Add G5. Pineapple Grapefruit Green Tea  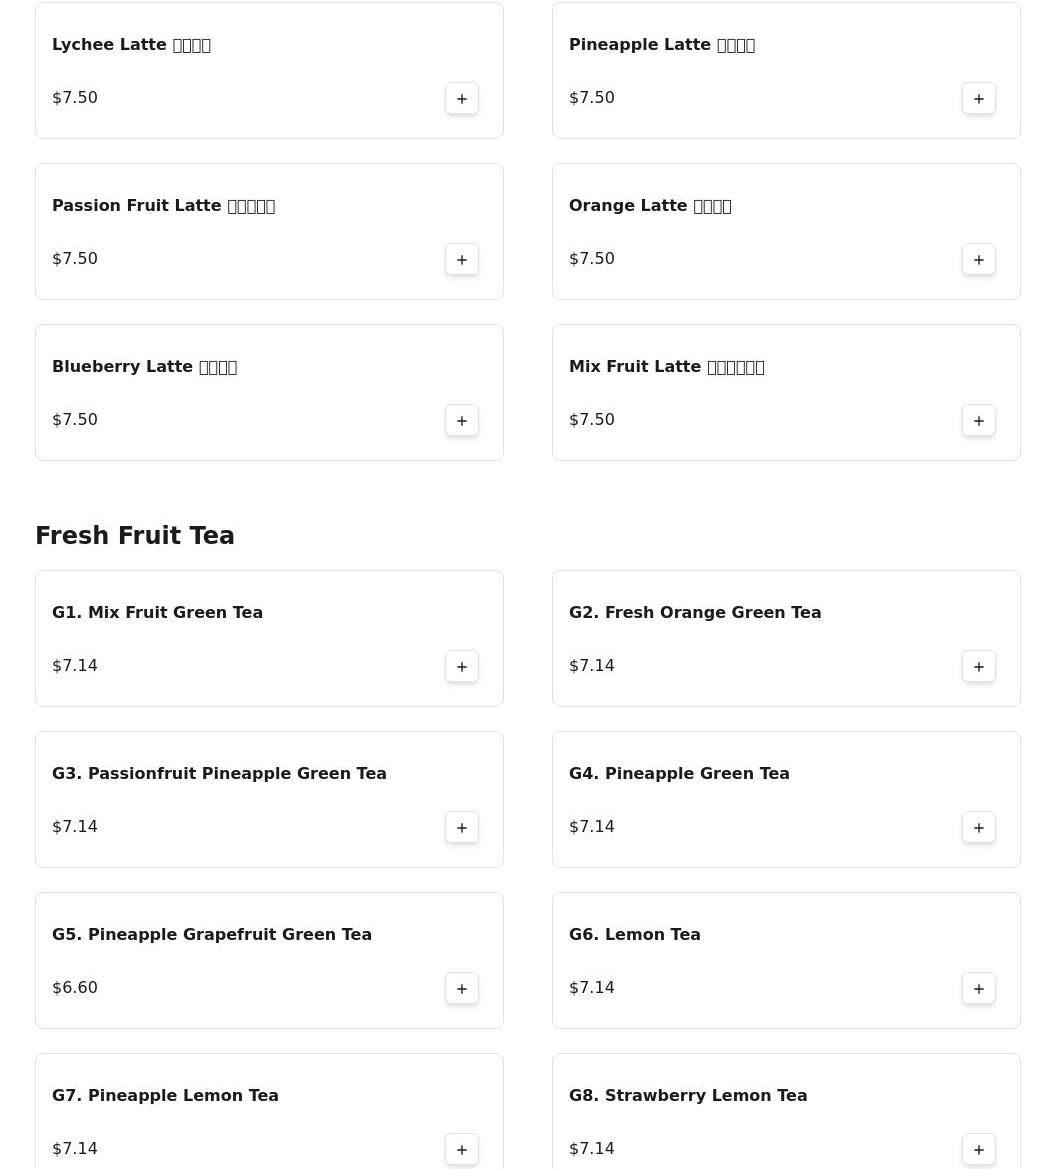point(462,989)
